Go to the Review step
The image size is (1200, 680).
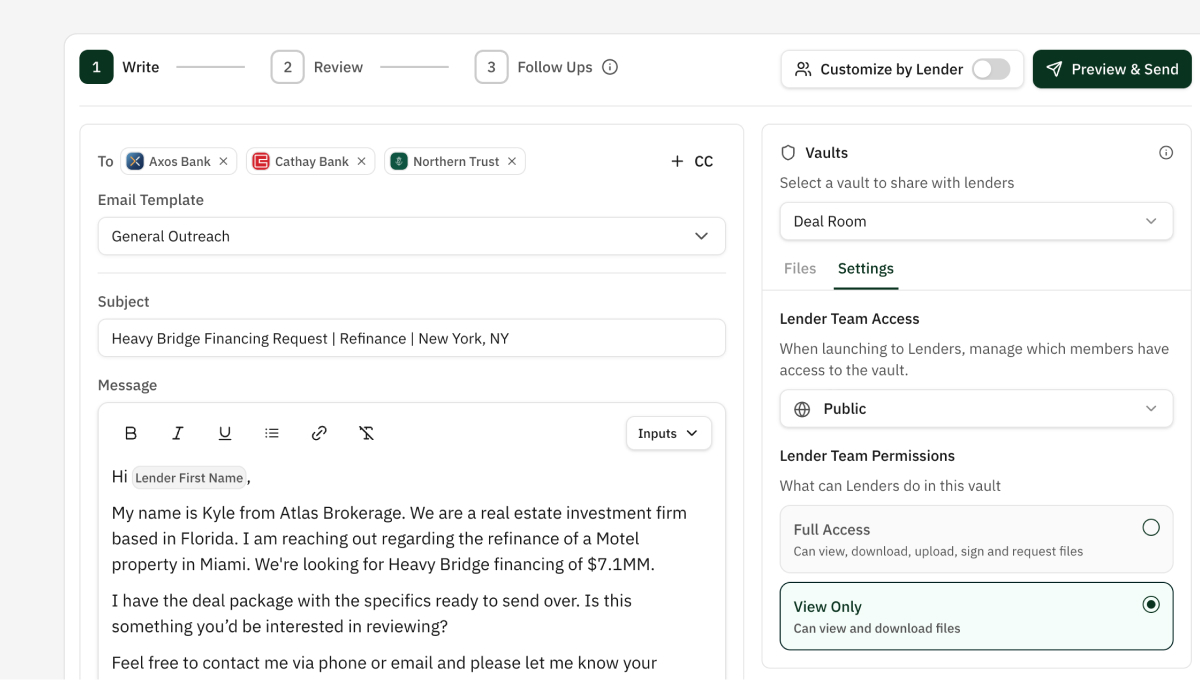(x=317, y=68)
